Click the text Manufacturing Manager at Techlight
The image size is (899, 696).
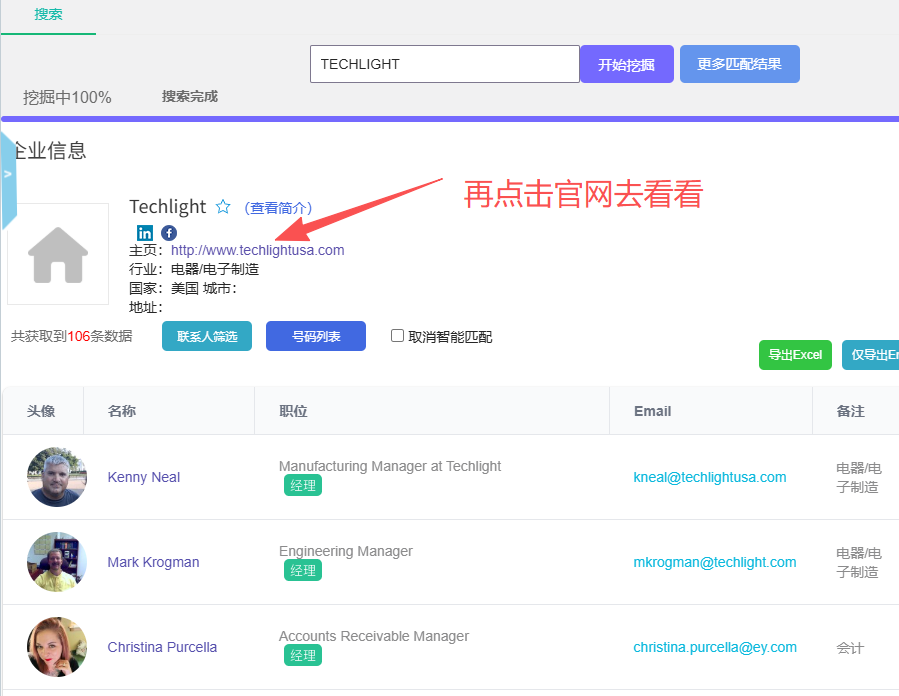pos(390,466)
